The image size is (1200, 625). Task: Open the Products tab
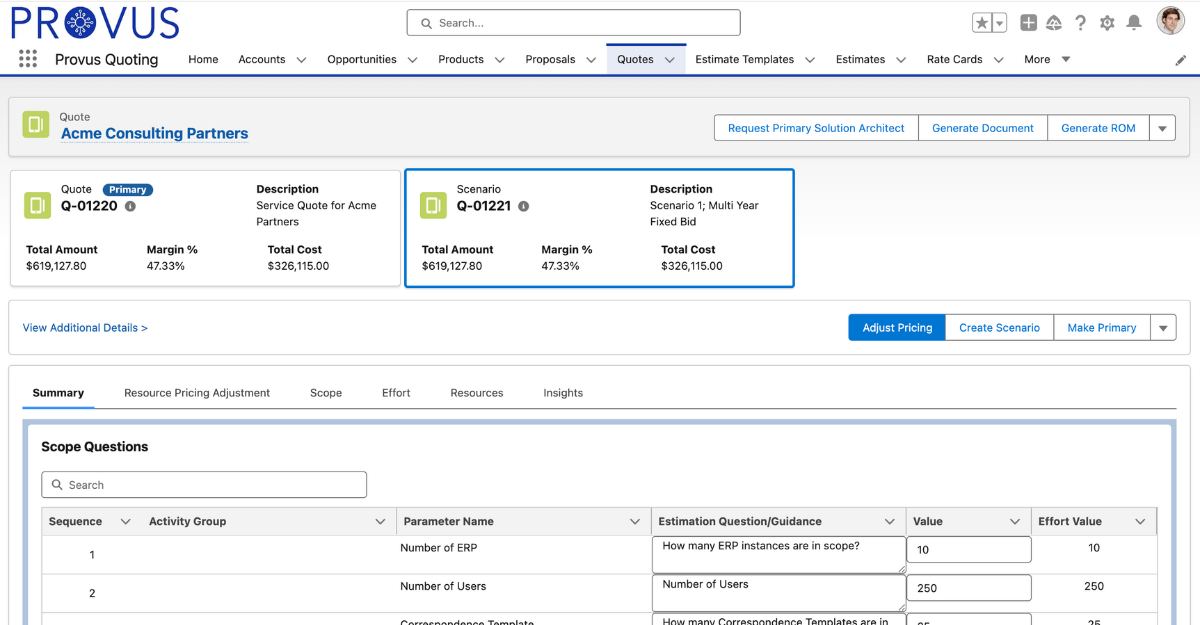(x=461, y=59)
